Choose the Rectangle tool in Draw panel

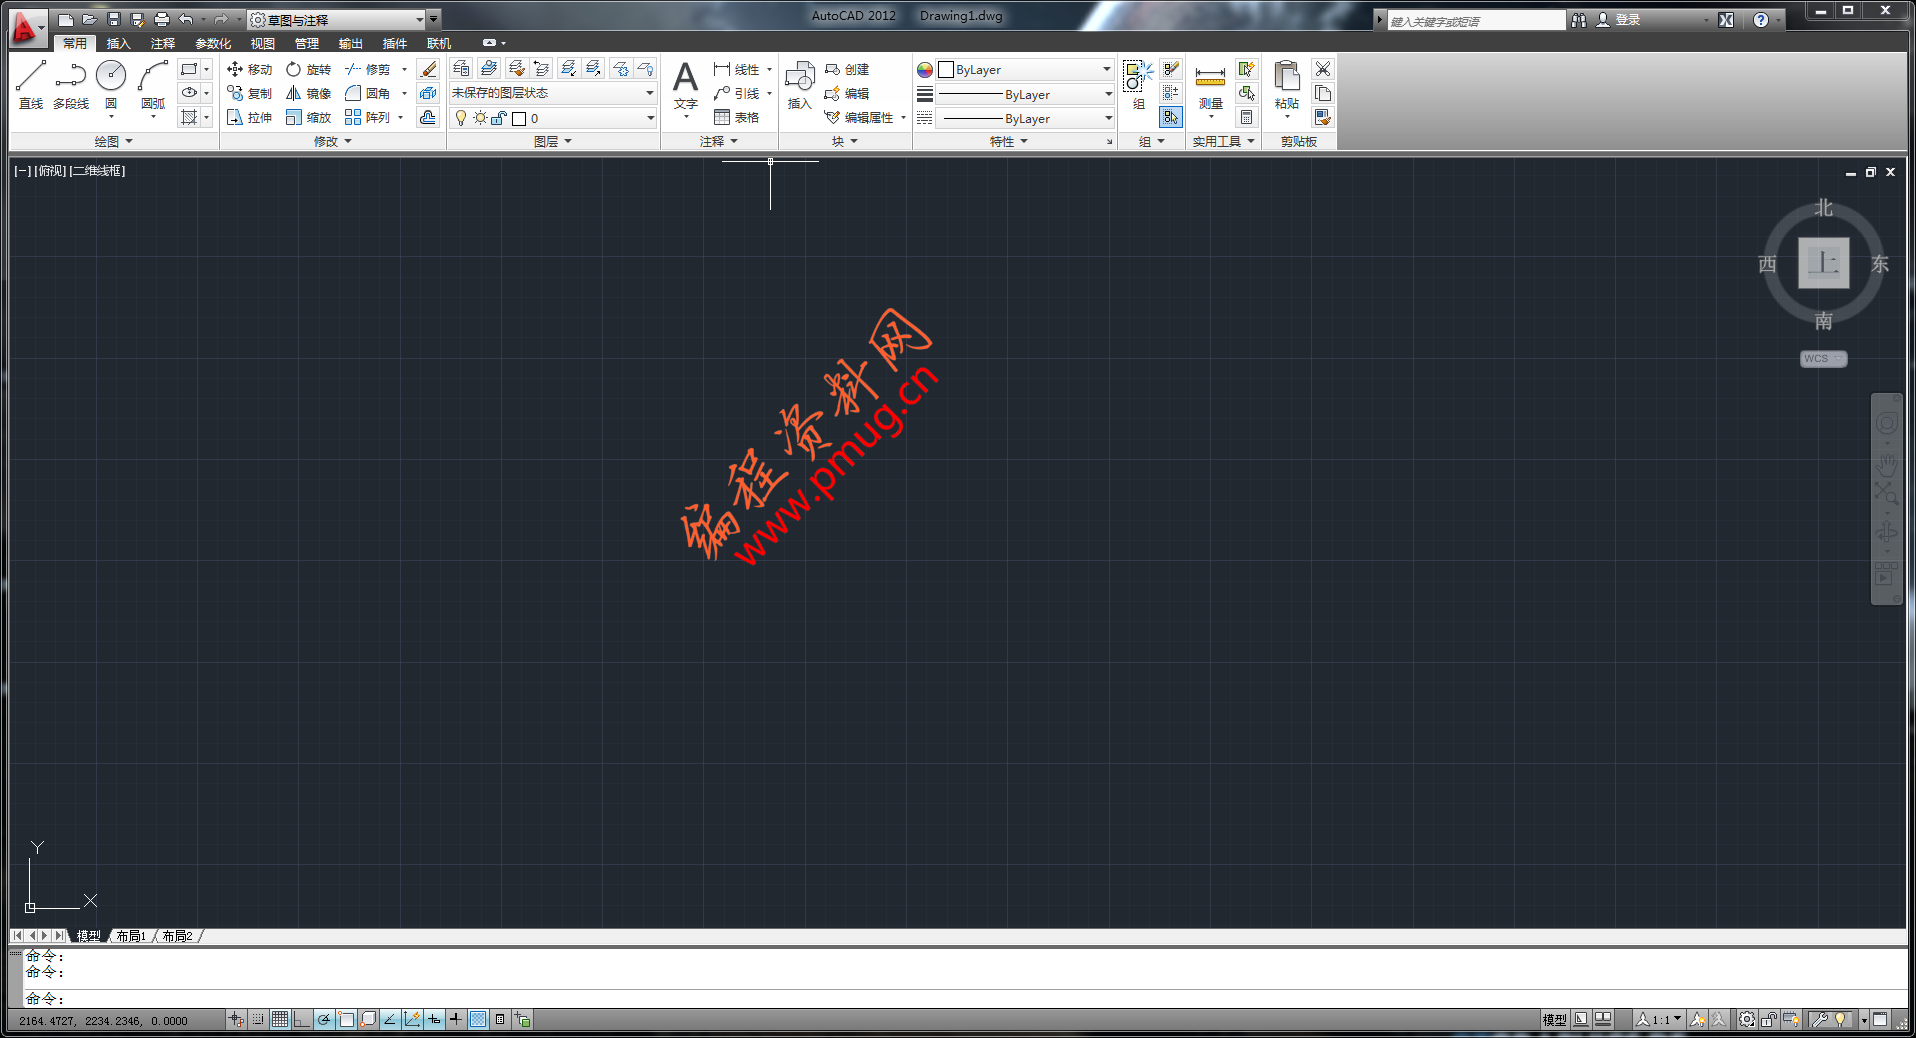coord(188,69)
